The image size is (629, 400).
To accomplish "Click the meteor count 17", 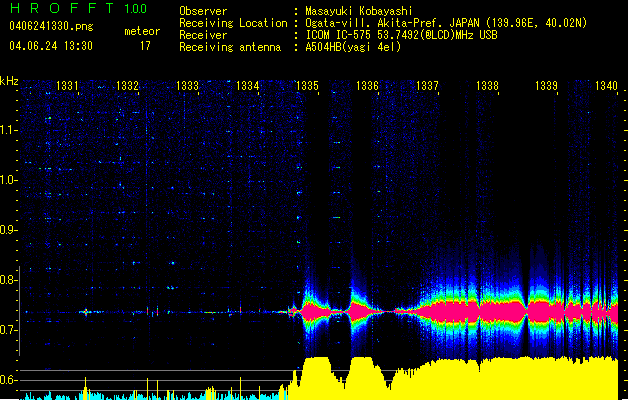I will [145, 46].
